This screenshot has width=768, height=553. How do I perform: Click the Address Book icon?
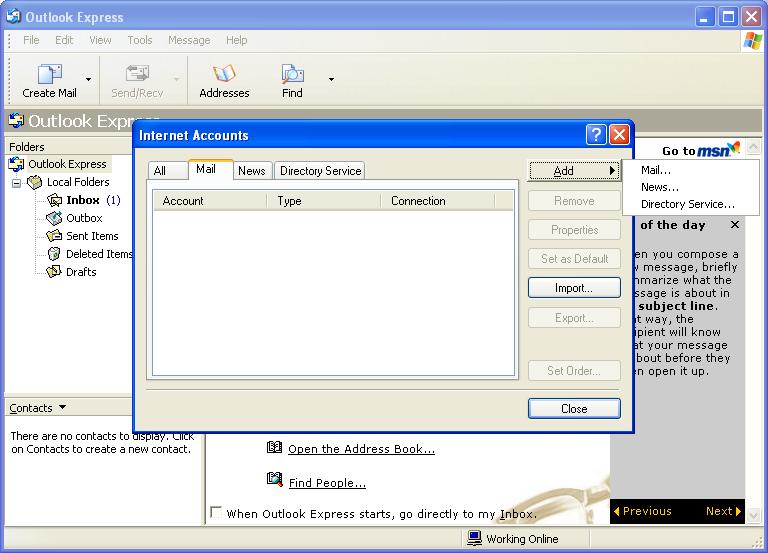click(x=274, y=447)
